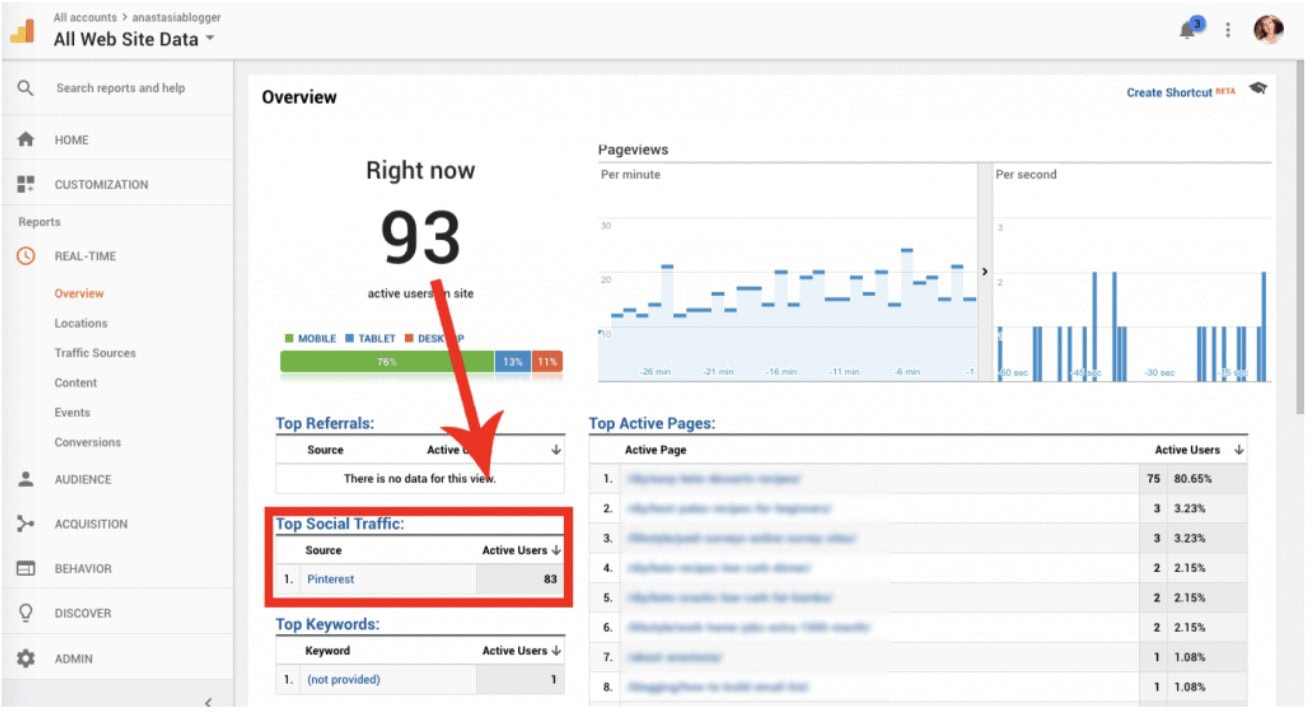Select the Locations real-time report
The height and width of the screenshot is (725, 1316).
[x=81, y=324]
